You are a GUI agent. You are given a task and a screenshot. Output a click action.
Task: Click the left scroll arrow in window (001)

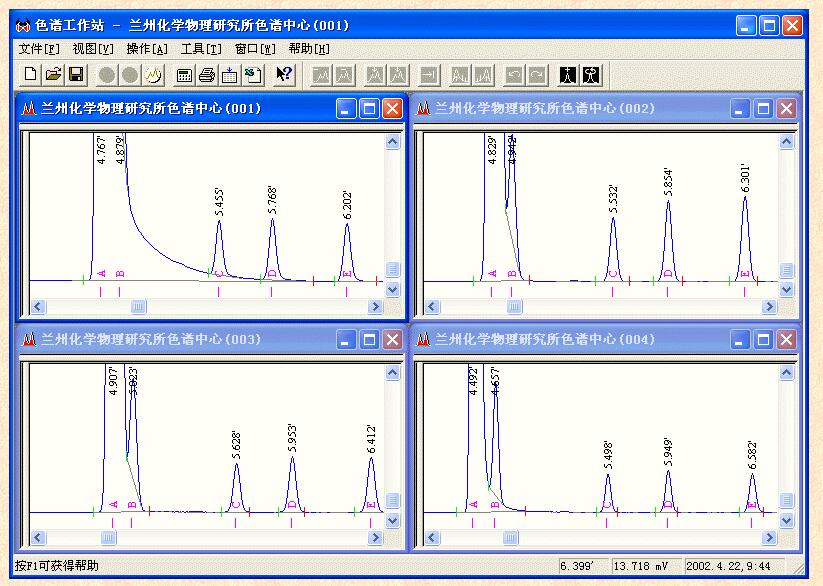point(38,306)
